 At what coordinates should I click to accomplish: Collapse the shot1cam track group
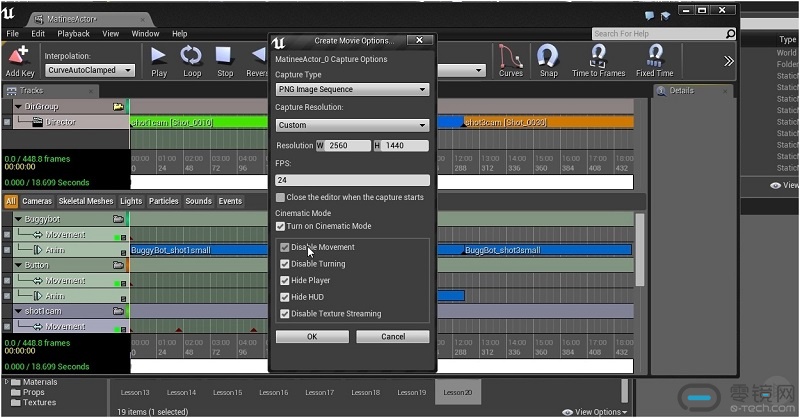tap(18, 311)
